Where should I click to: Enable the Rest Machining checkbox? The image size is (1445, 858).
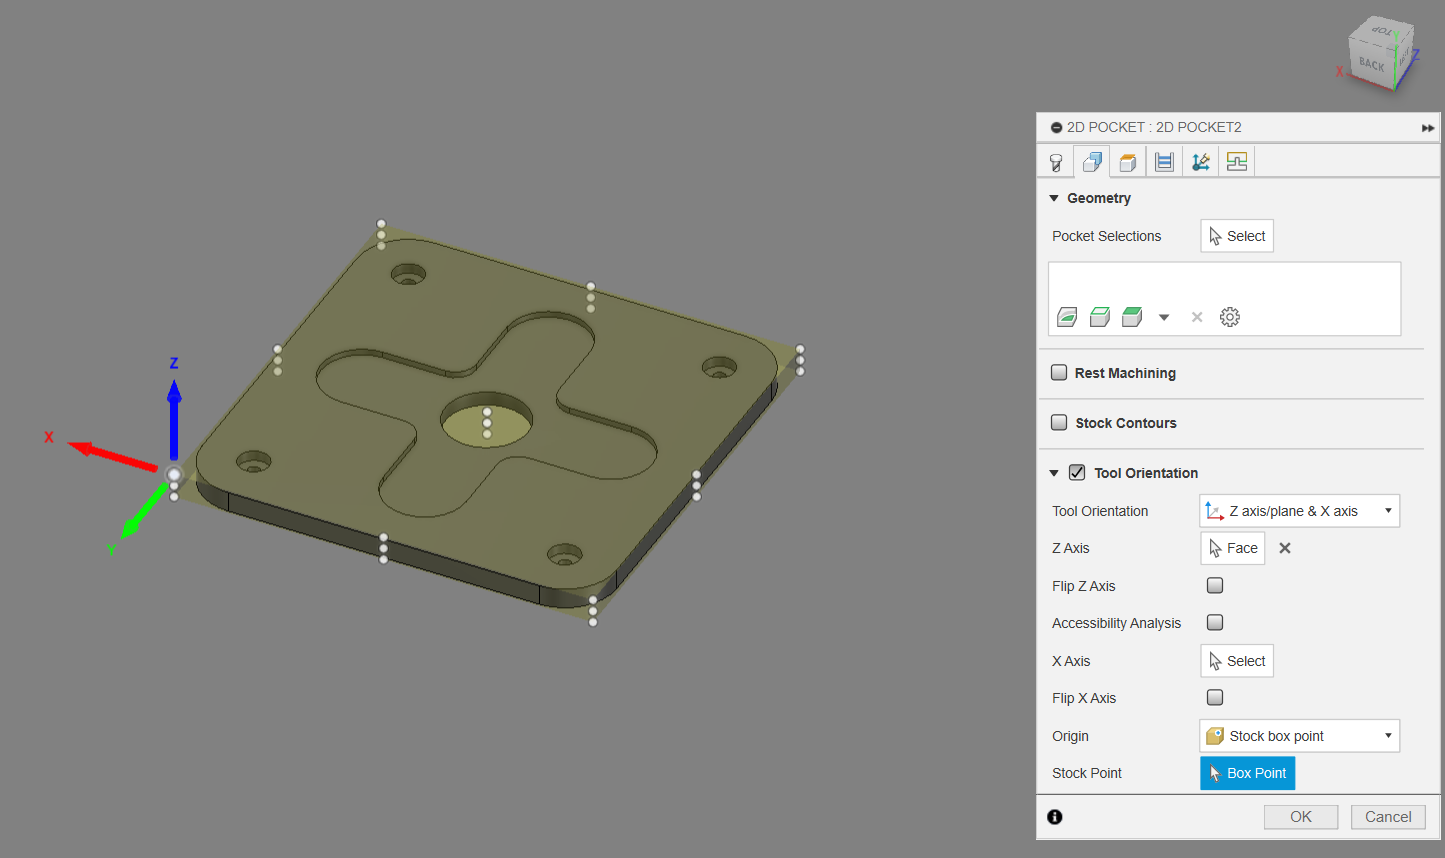(x=1059, y=373)
